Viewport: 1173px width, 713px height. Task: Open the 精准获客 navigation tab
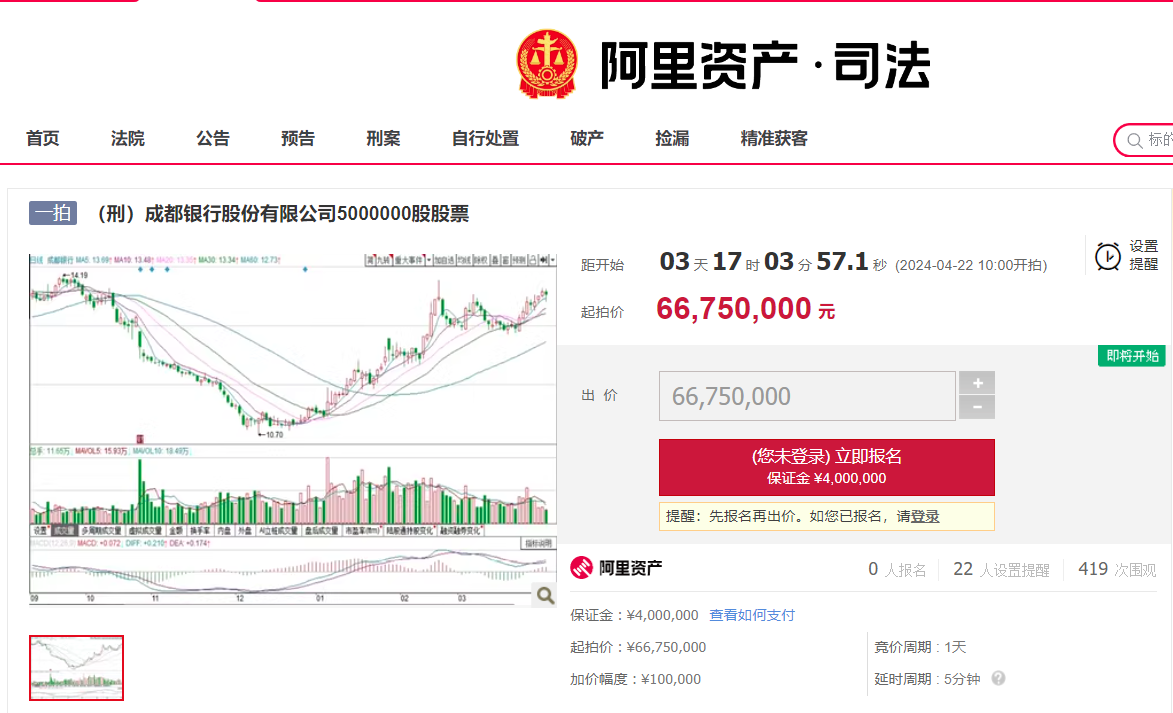(774, 138)
